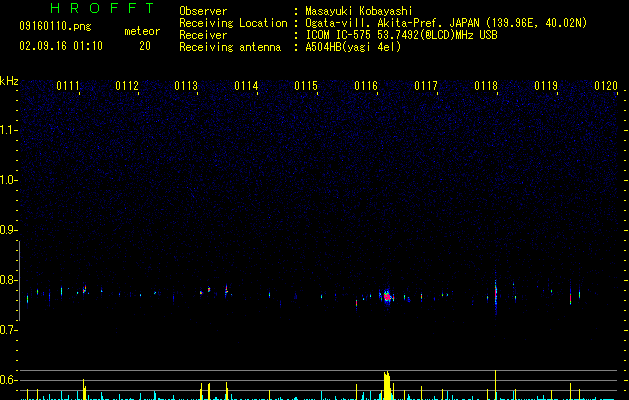629x400 pixels.
Task: Click the Receiver label
Action: click(x=203, y=35)
